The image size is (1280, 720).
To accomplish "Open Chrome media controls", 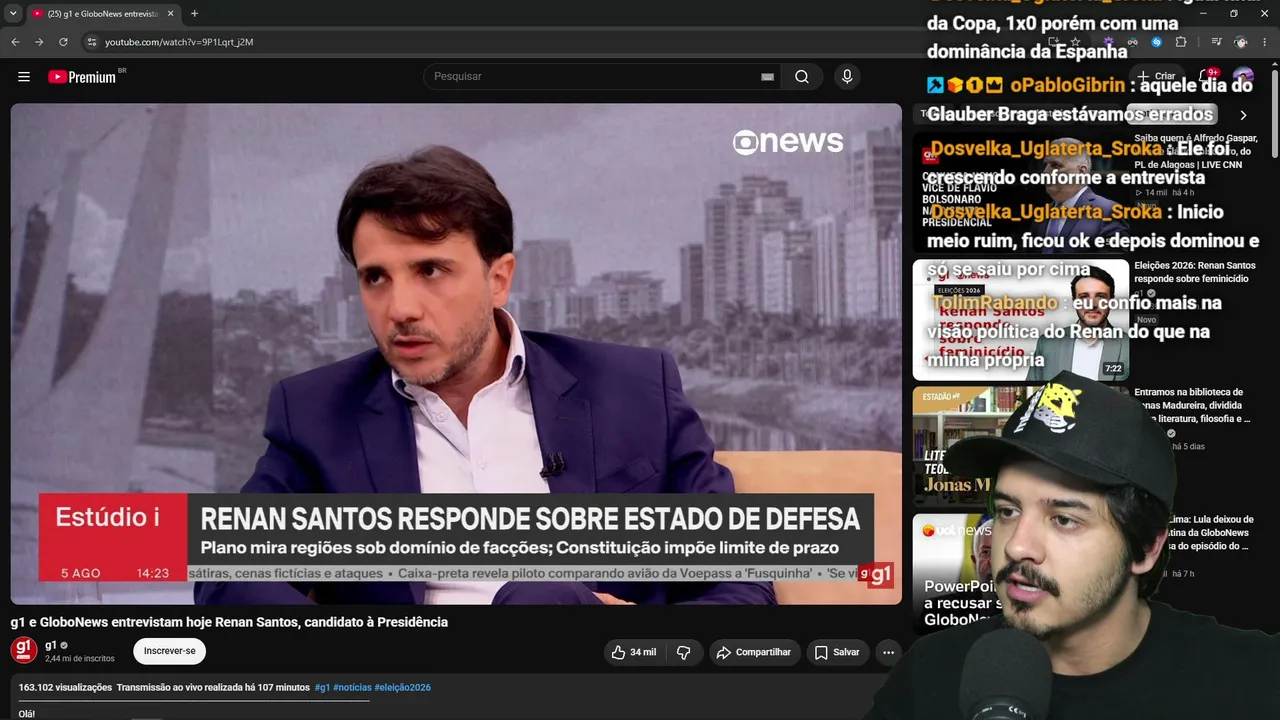I will click(1216, 42).
